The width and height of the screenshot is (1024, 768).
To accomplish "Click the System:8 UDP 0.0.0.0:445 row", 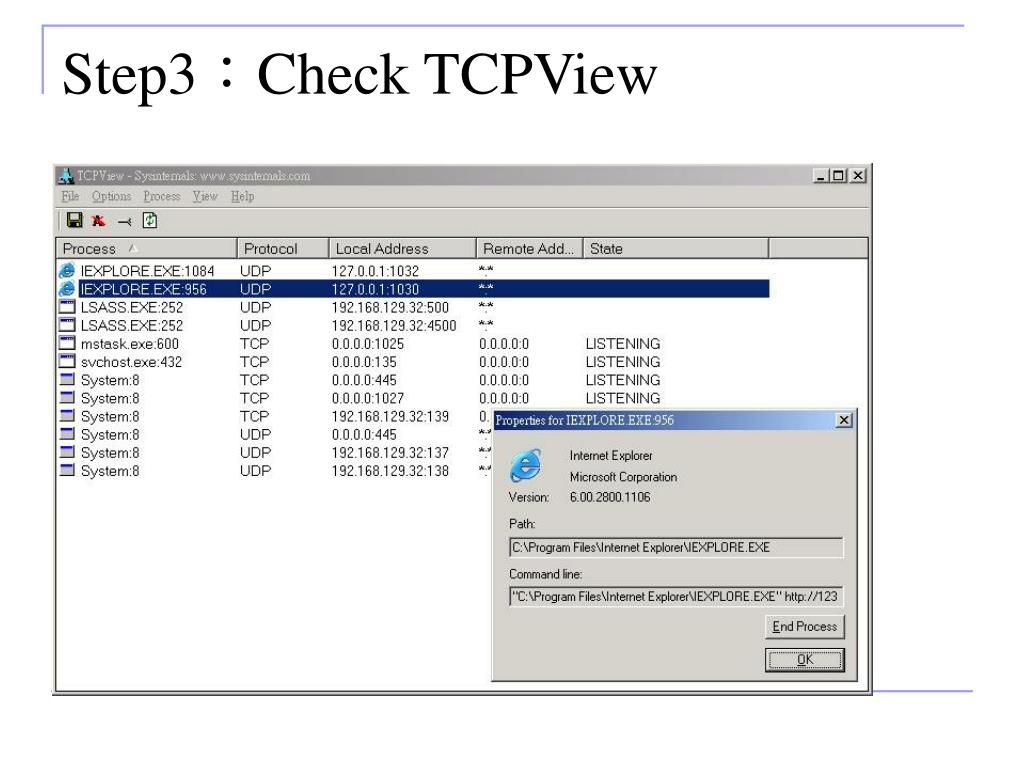I will (274, 435).
